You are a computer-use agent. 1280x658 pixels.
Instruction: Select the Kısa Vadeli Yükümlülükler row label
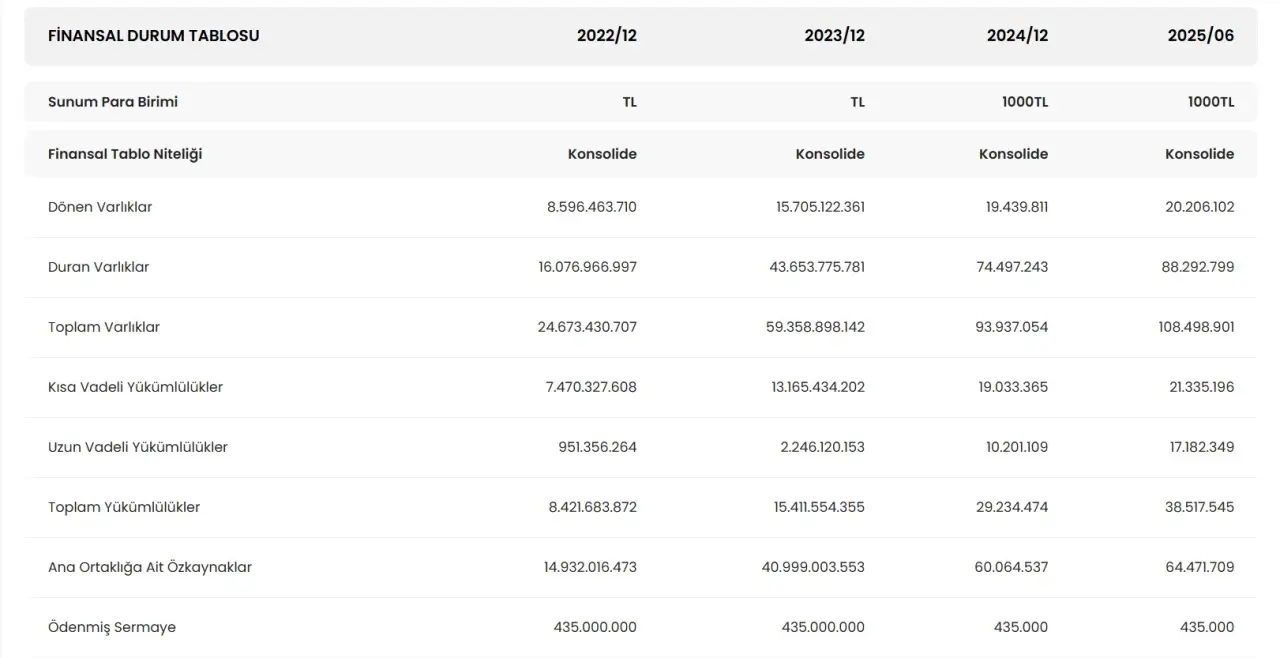coord(135,387)
